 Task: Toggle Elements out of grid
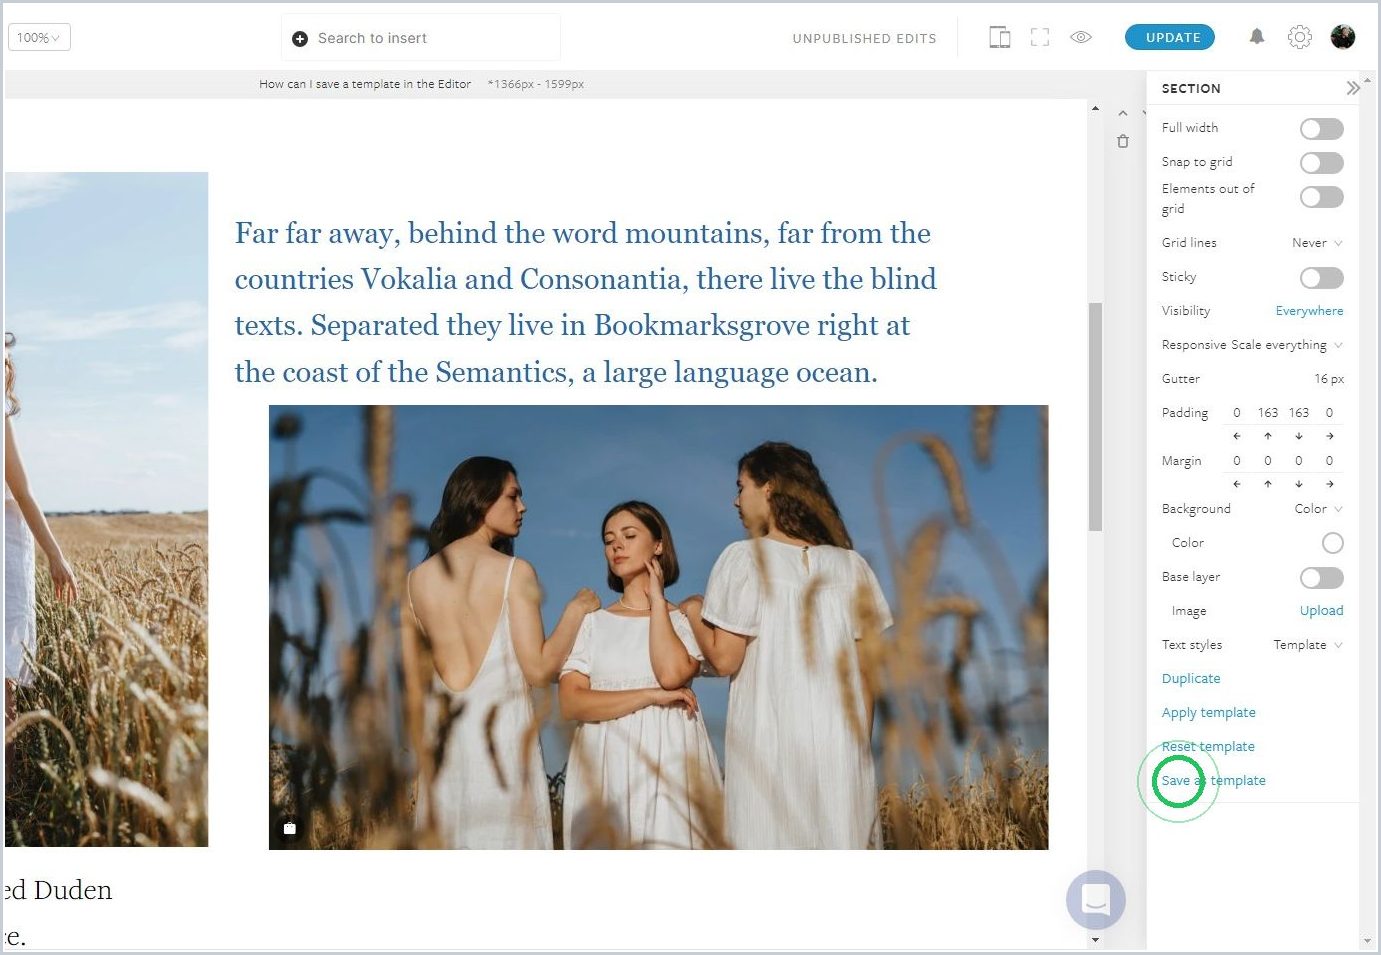coord(1321,197)
